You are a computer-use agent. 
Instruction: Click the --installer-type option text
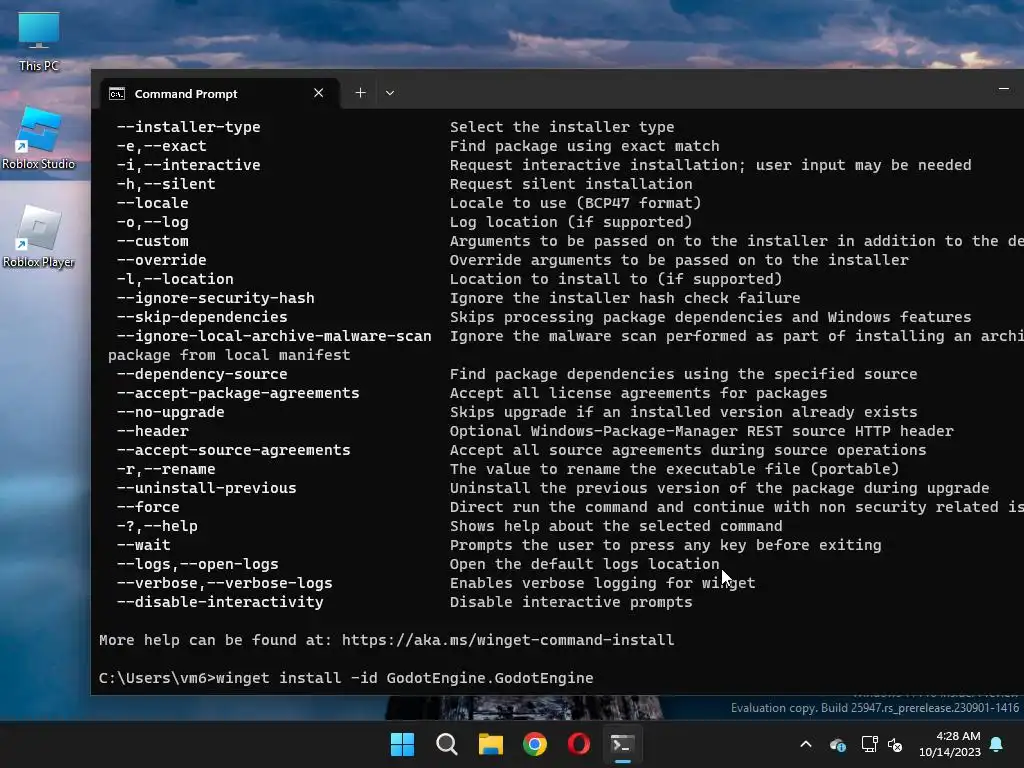[189, 127]
